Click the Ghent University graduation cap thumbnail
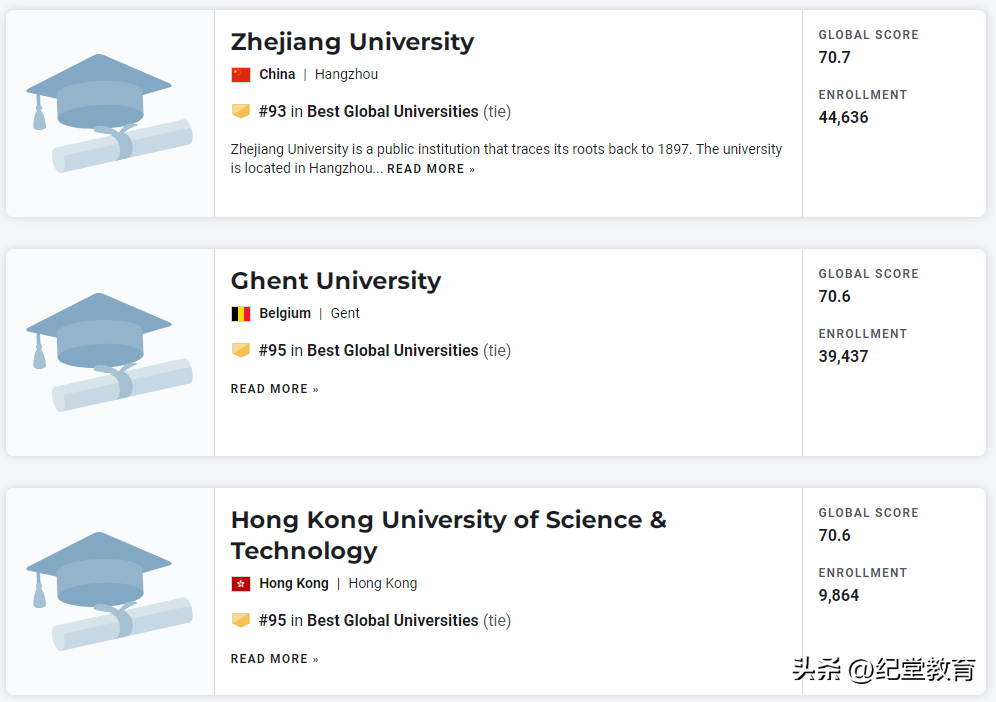The width and height of the screenshot is (996, 702). [109, 352]
